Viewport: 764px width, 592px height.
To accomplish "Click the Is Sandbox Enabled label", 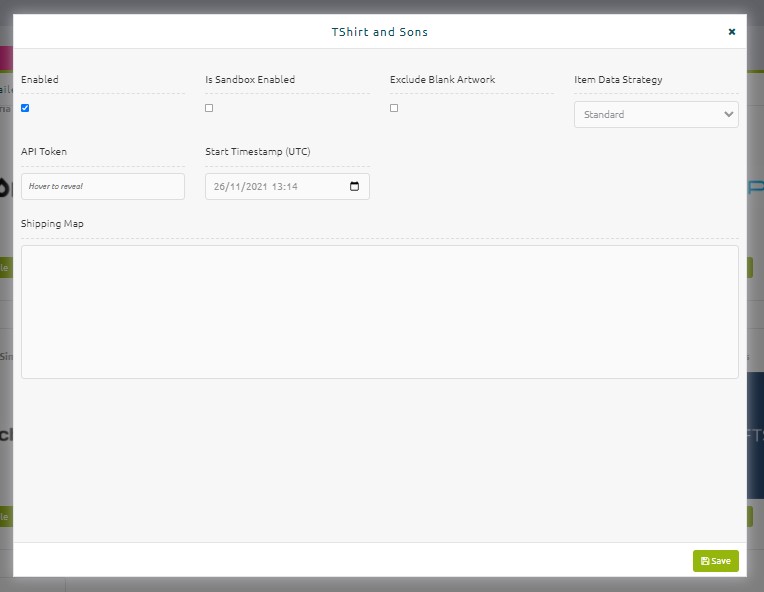I will (250, 79).
